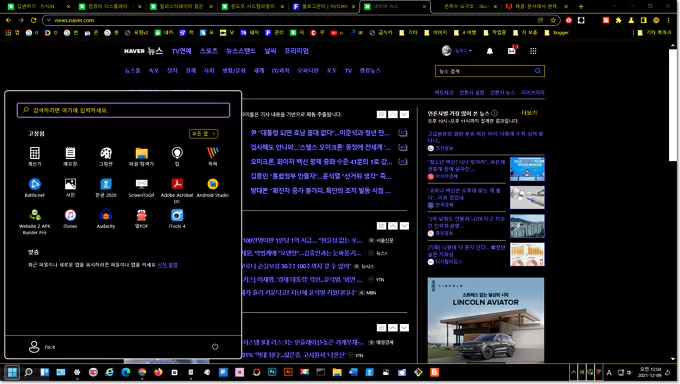The image size is (680, 384).
Task: Launch Adobe Acrobat DC
Action: pos(177,190)
